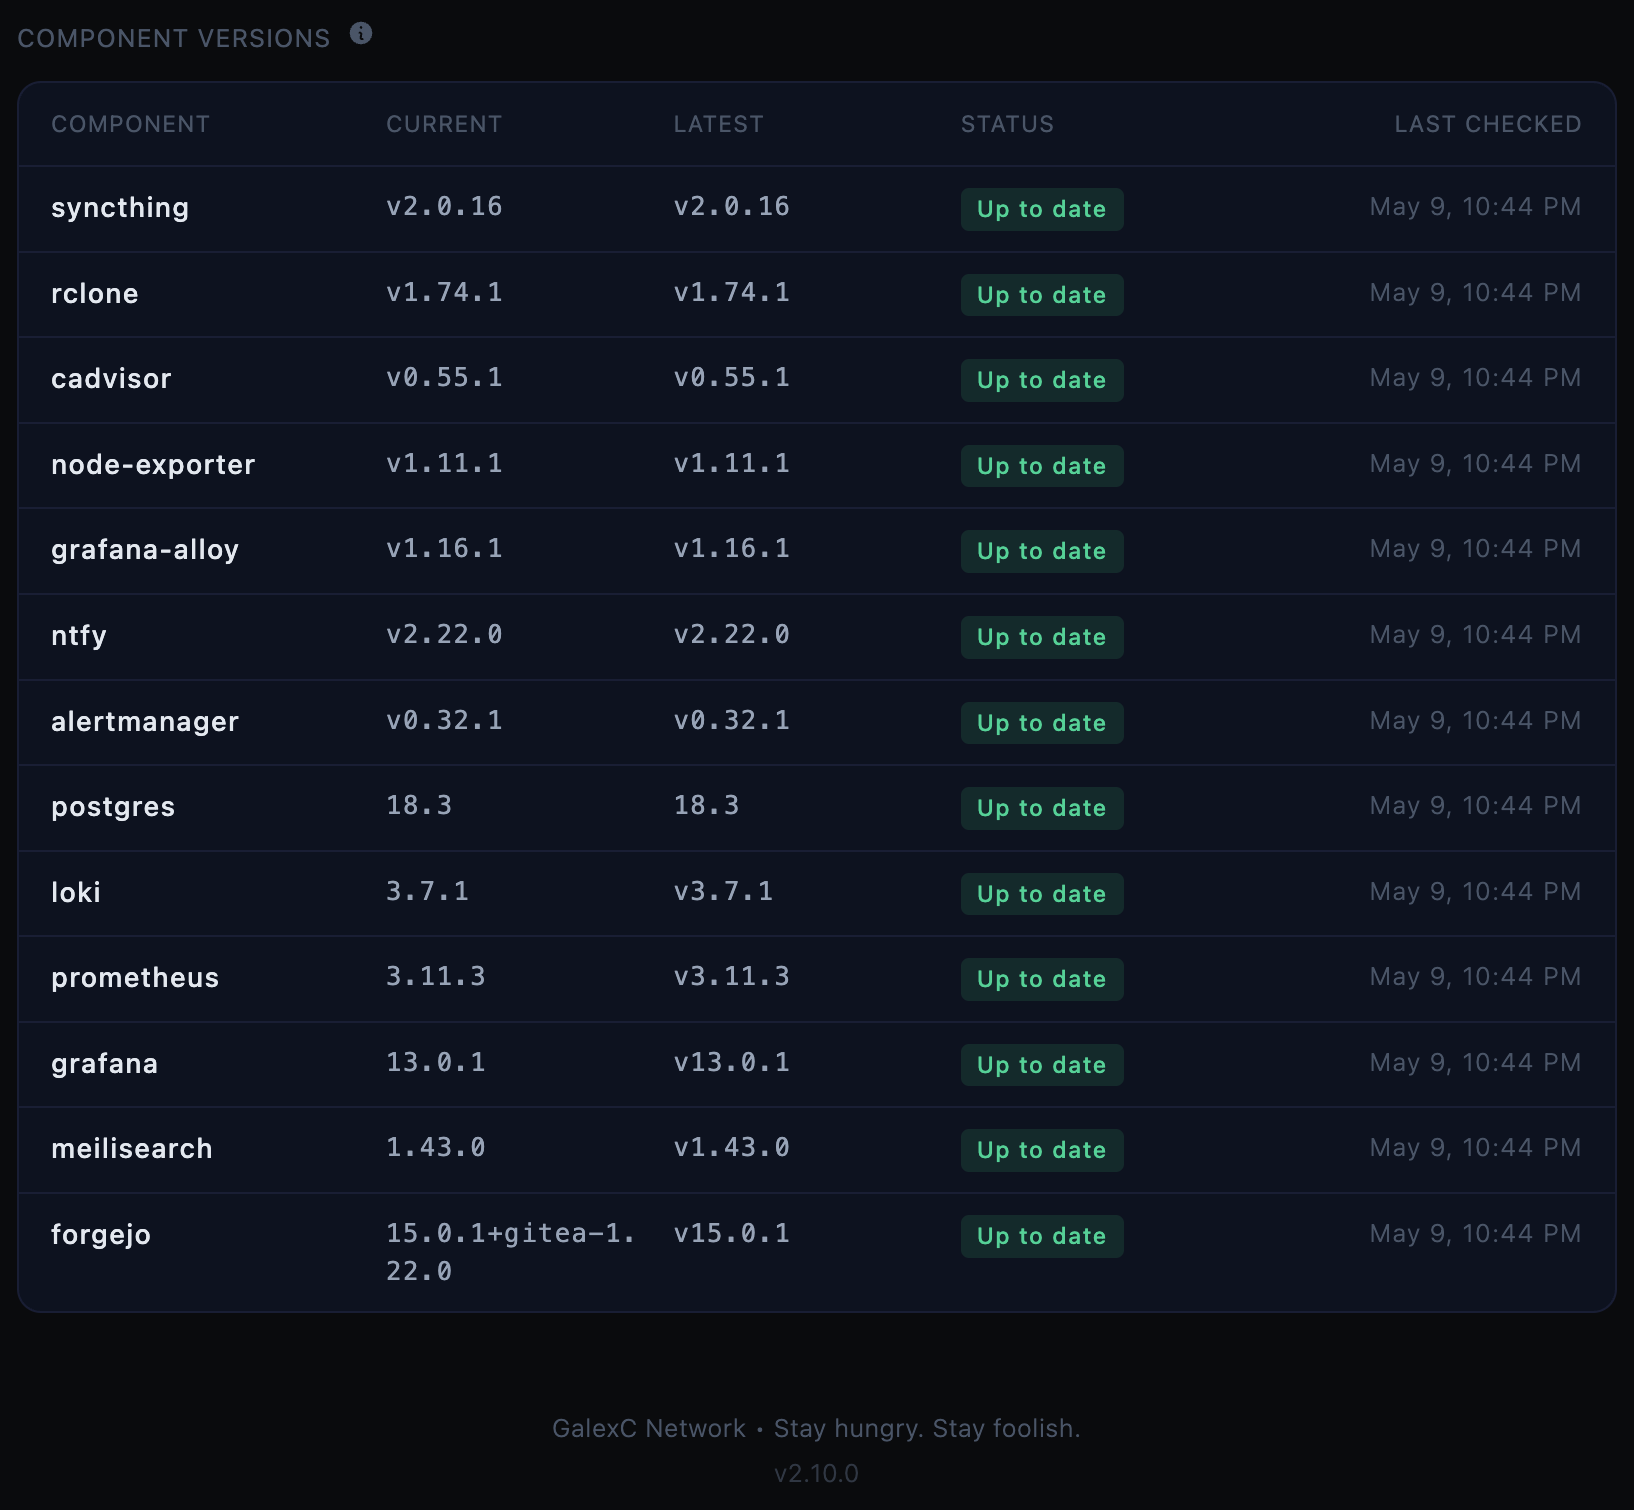1634x1510 pixels.
Task: Click syncthing current version v2.0.16
Action: 444,207
